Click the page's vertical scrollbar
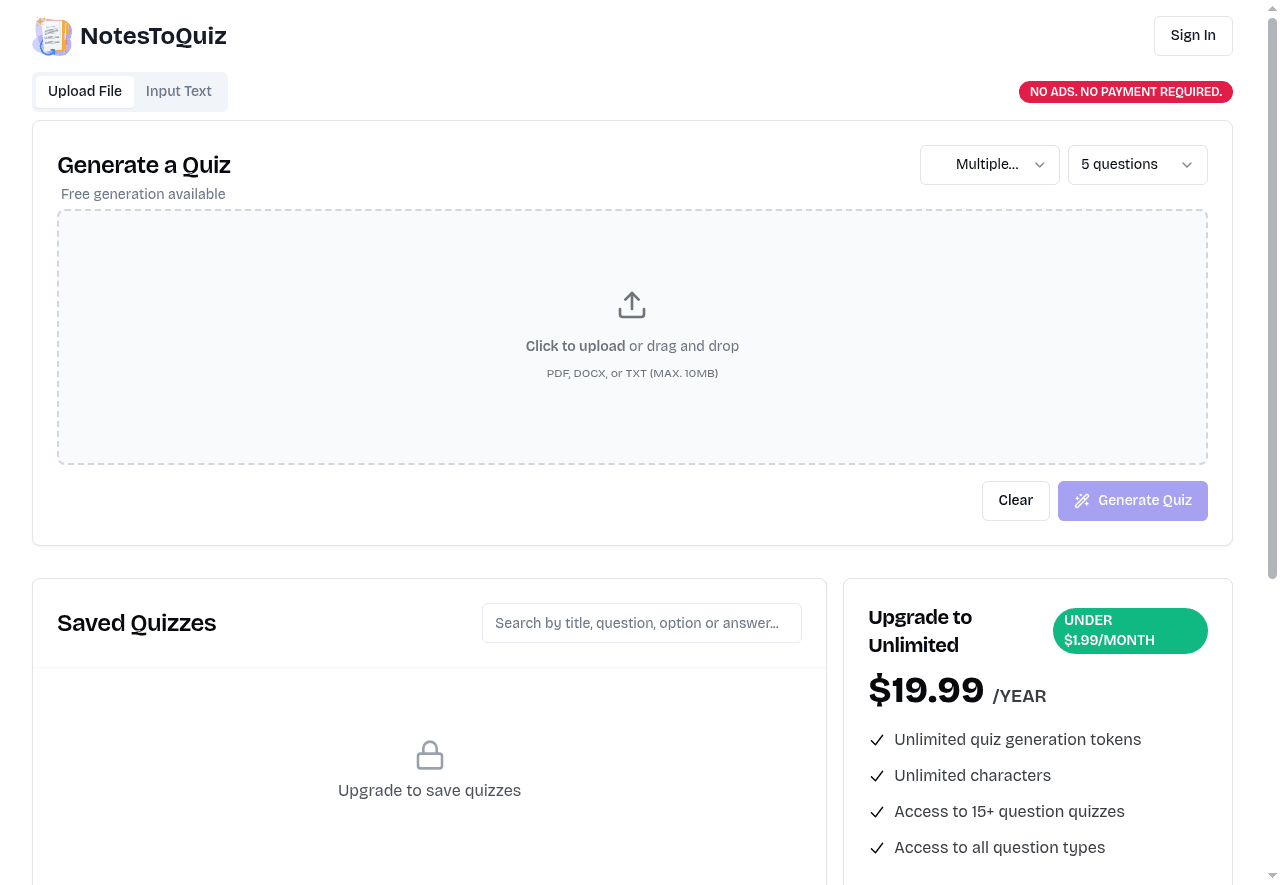 1272,300
